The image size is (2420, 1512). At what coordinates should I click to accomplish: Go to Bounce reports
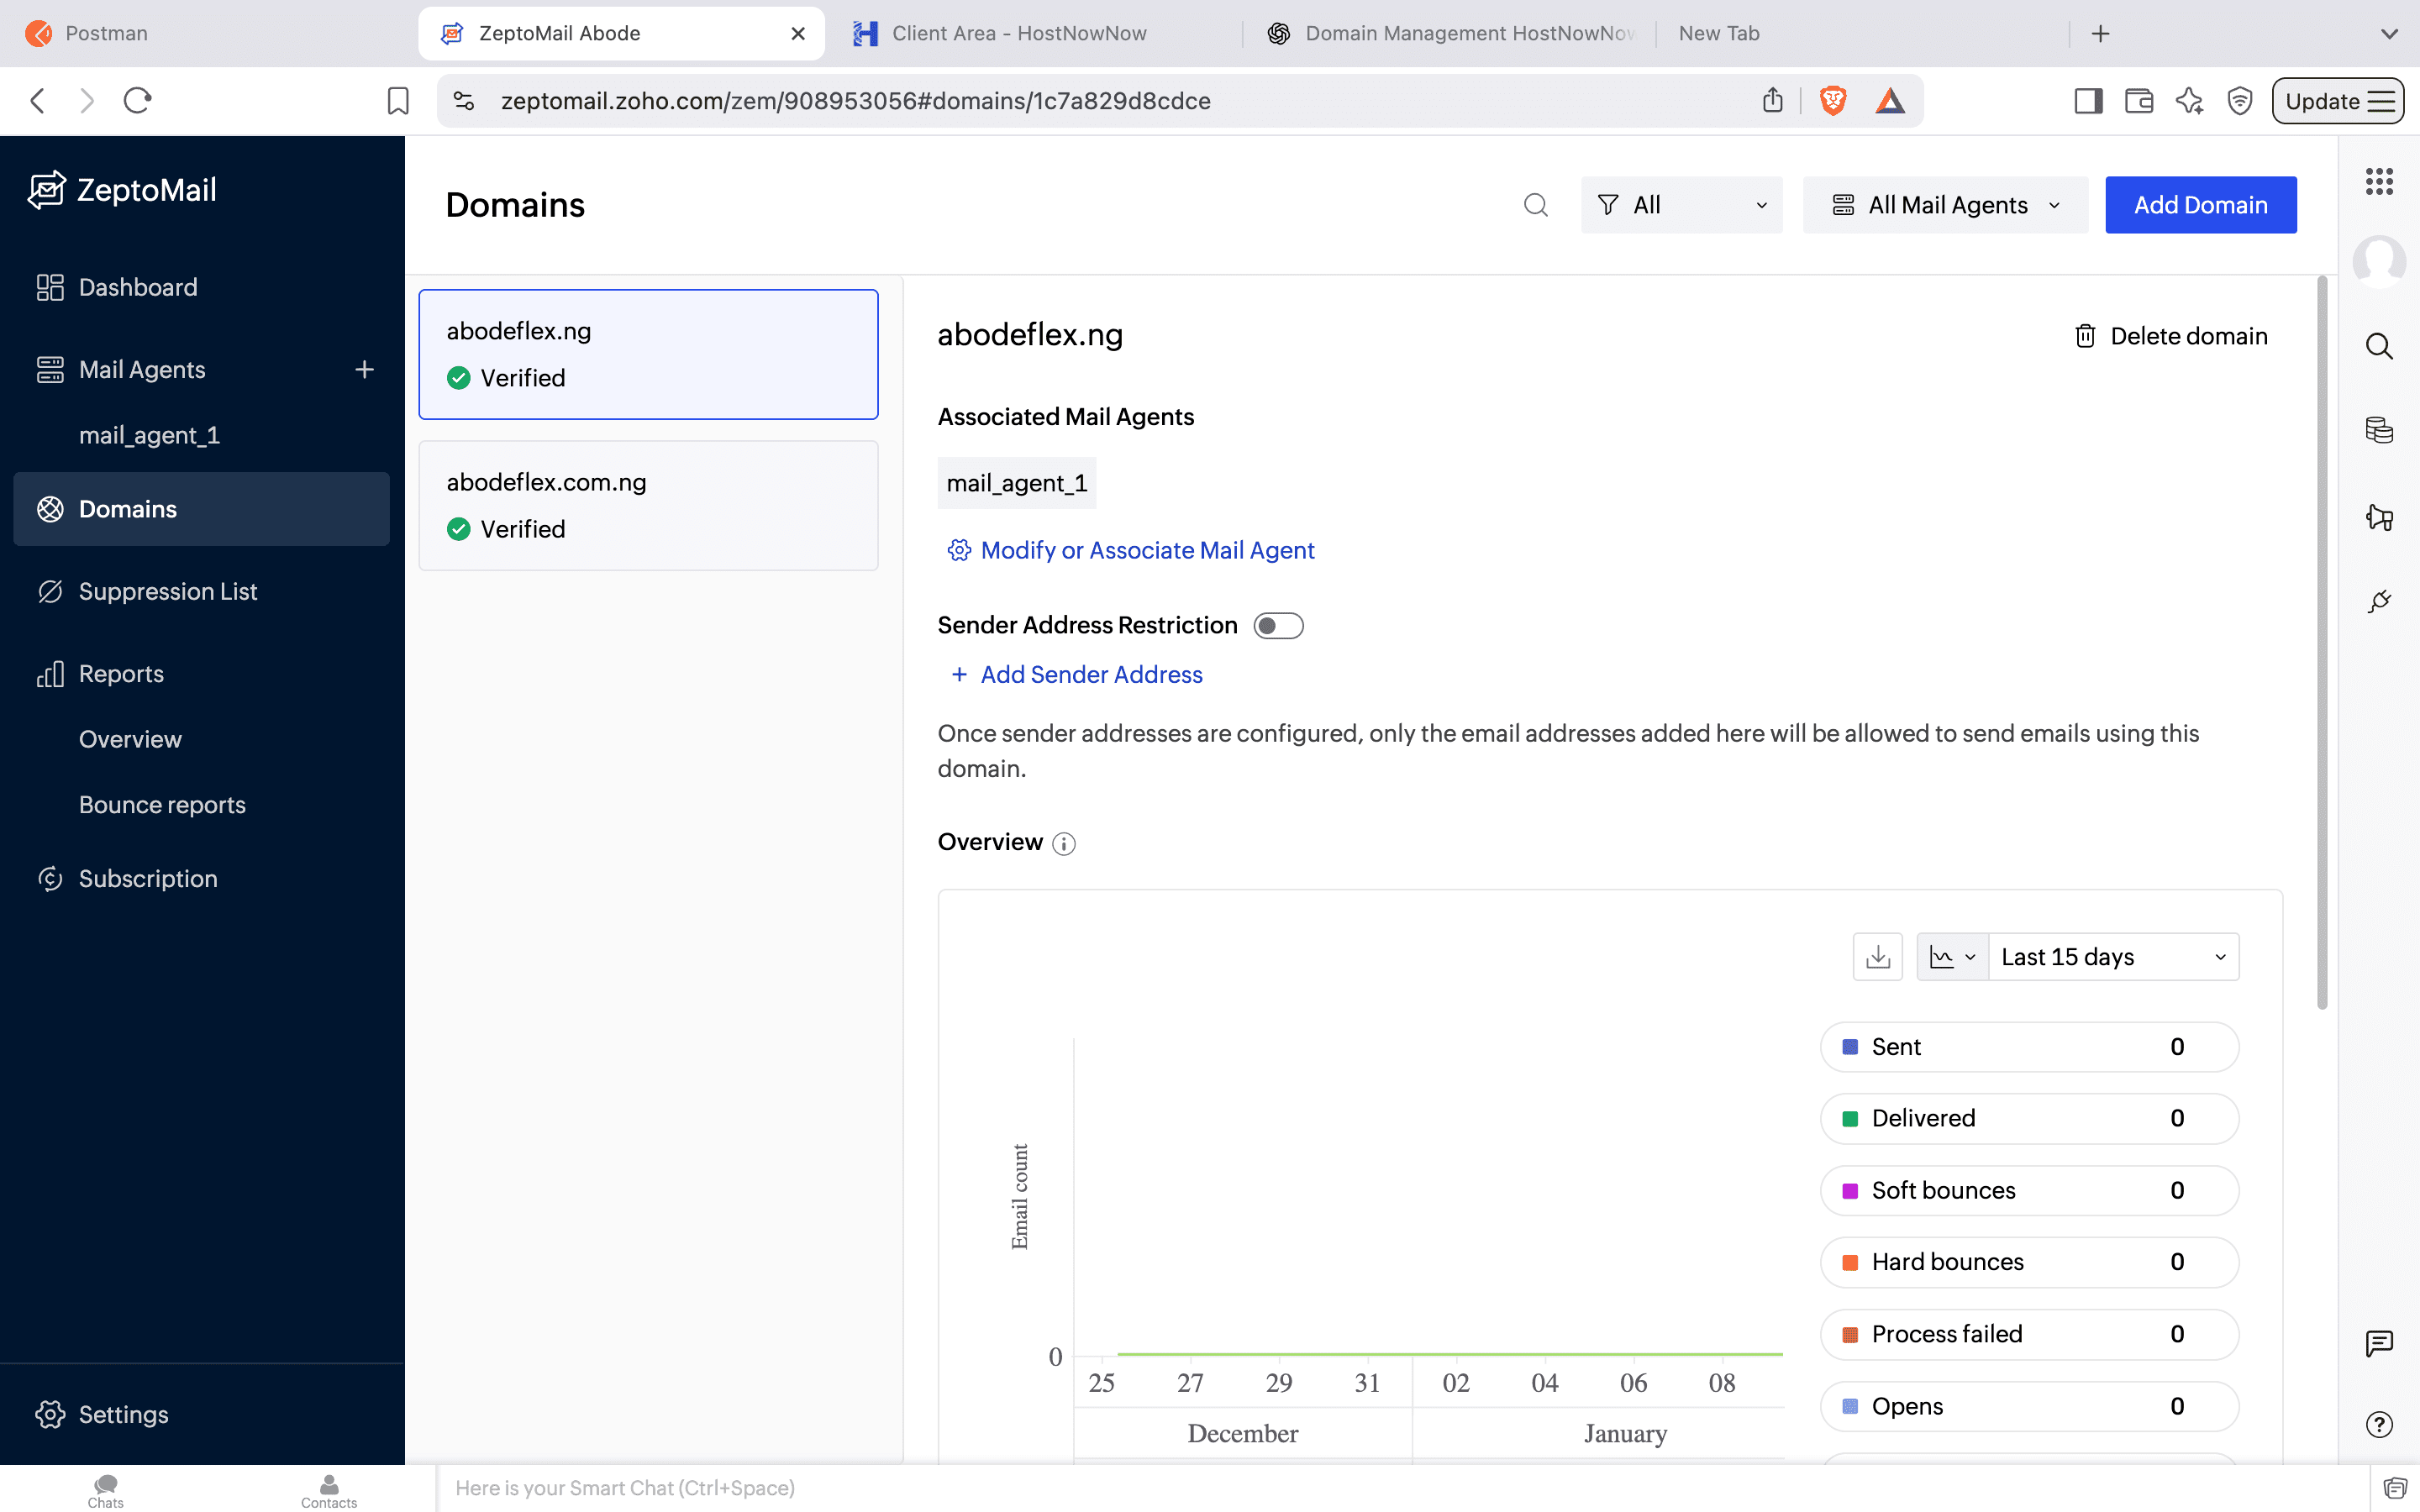click(162, 805)
